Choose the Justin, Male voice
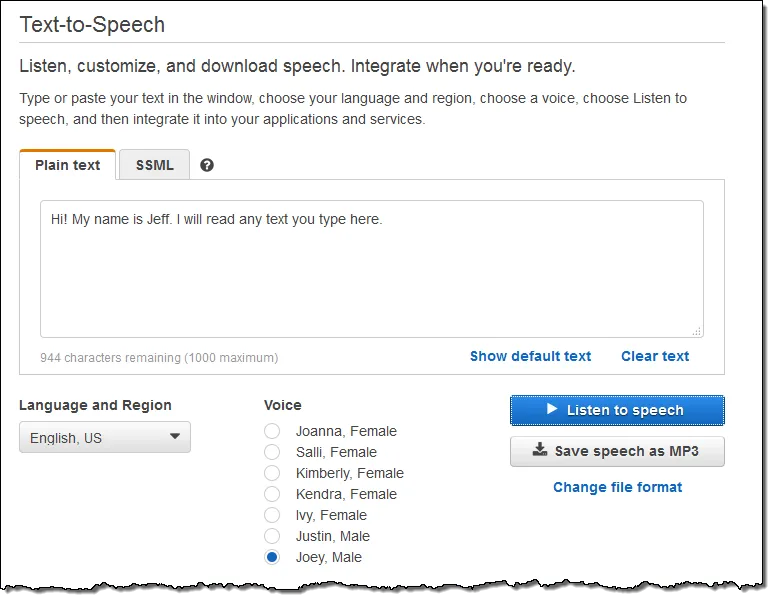This screenshot has width=773, height=600. [272, 536]
